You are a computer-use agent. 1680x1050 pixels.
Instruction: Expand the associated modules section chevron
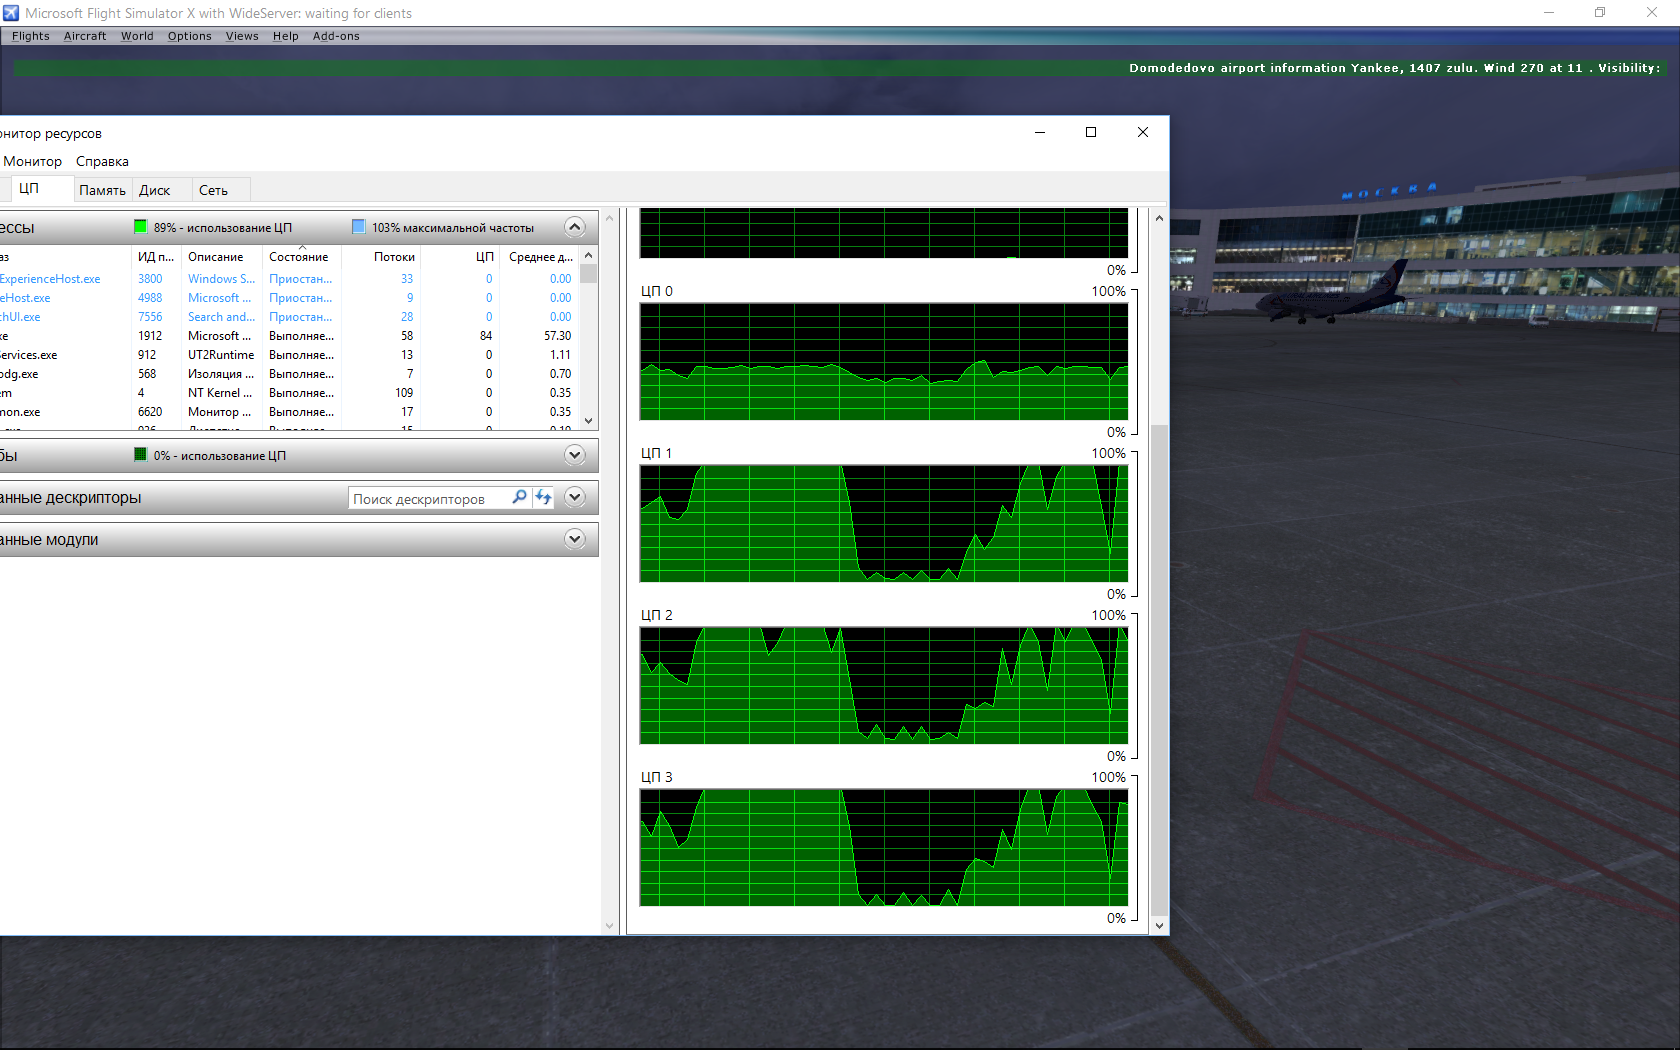click(575, 539)
